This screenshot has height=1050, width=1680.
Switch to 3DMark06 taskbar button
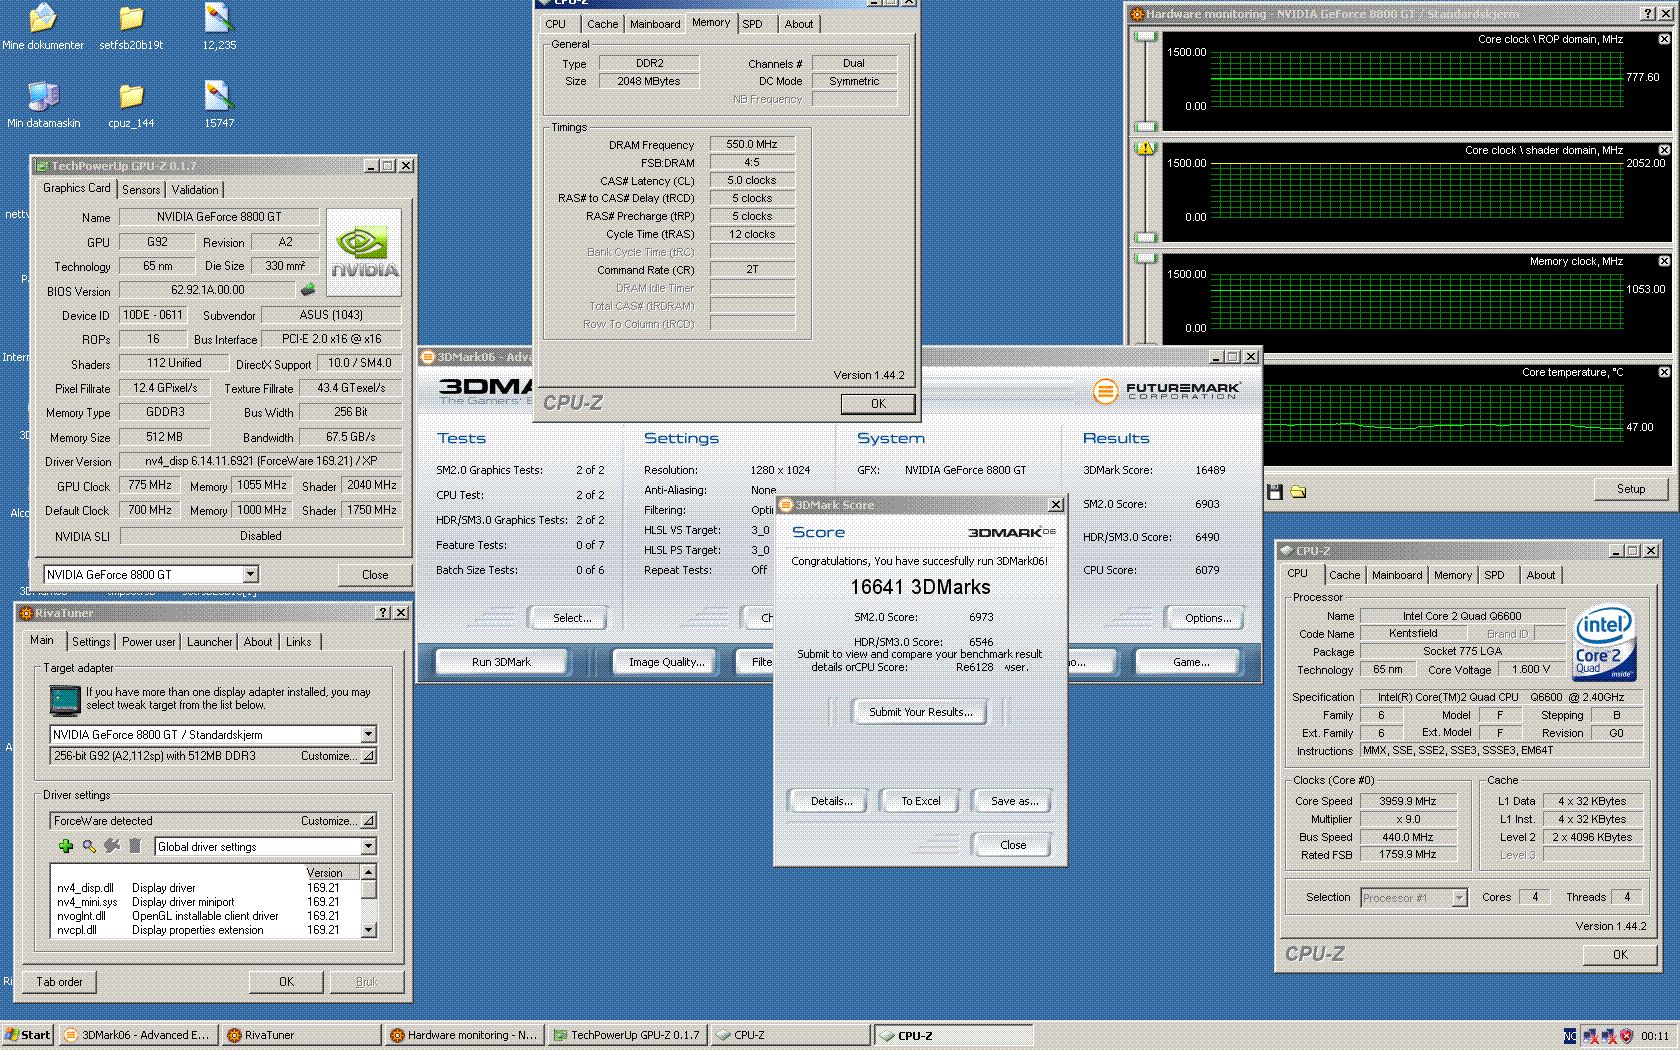(x=138, y=1035)
